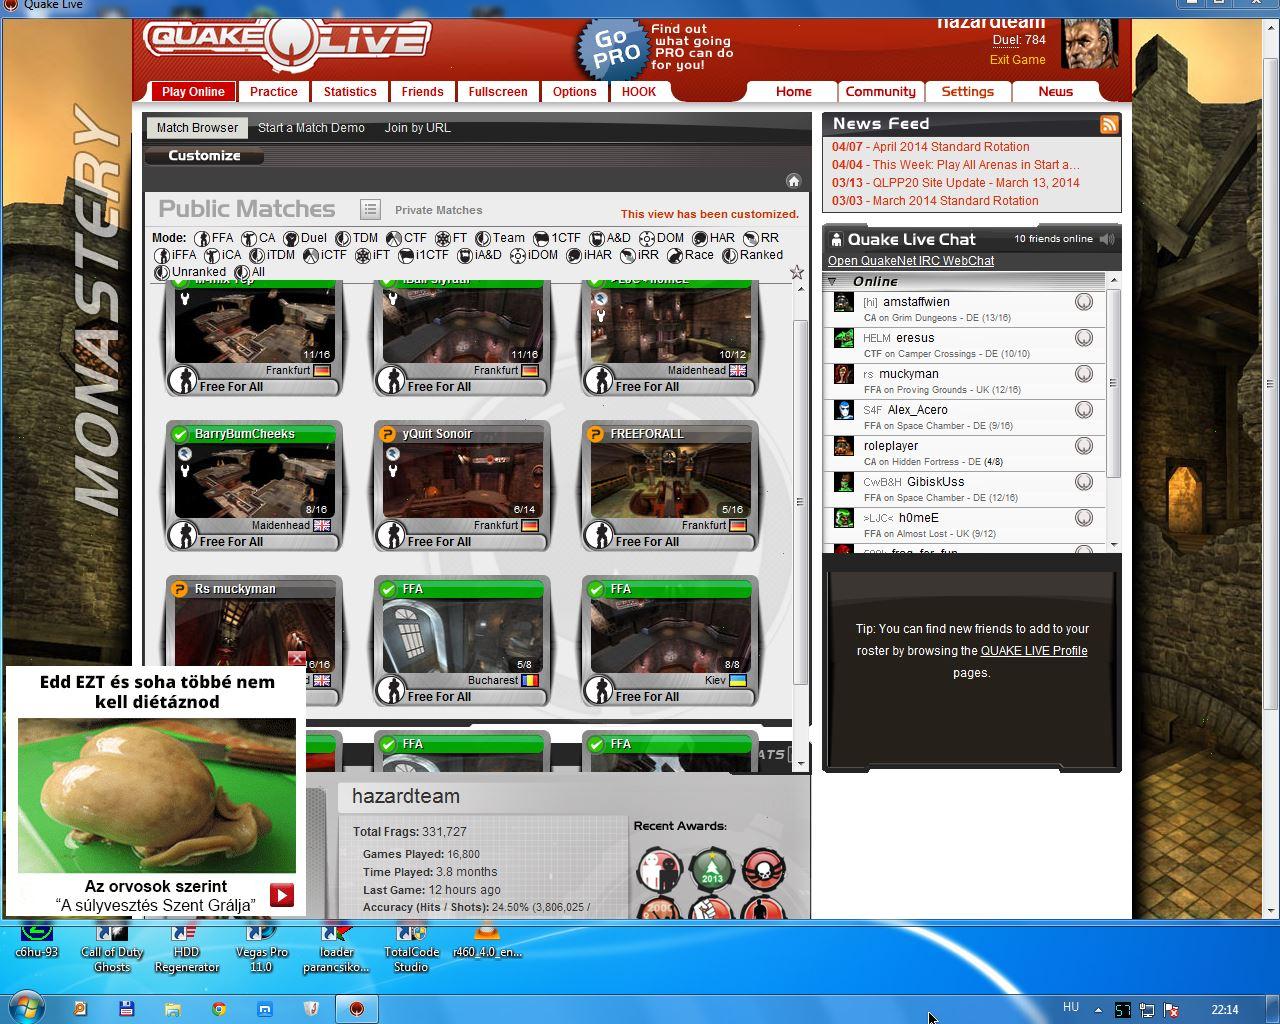The height and width of the screenshot is (1024, 1280).
Task: Collapse the Online friends group
Action: coord(832,282)
